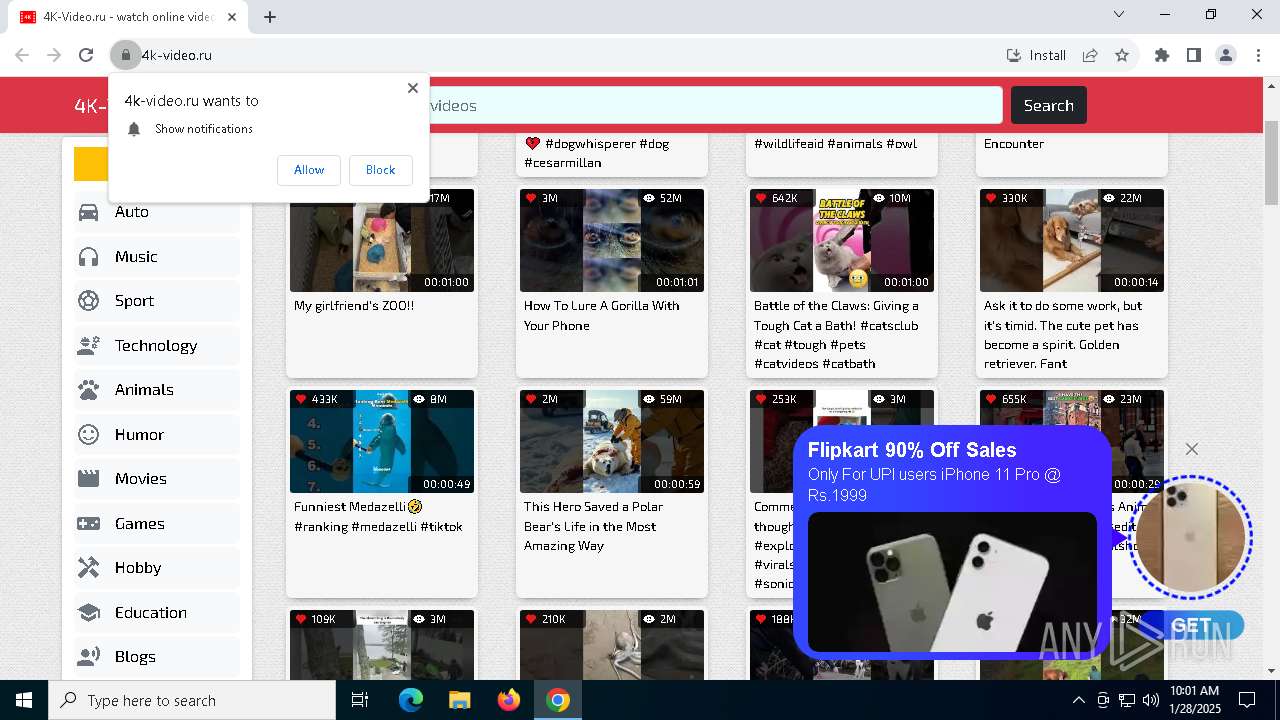Click the address bar URL
This screenshot has height=720, width=1280.
coord(176,55)
